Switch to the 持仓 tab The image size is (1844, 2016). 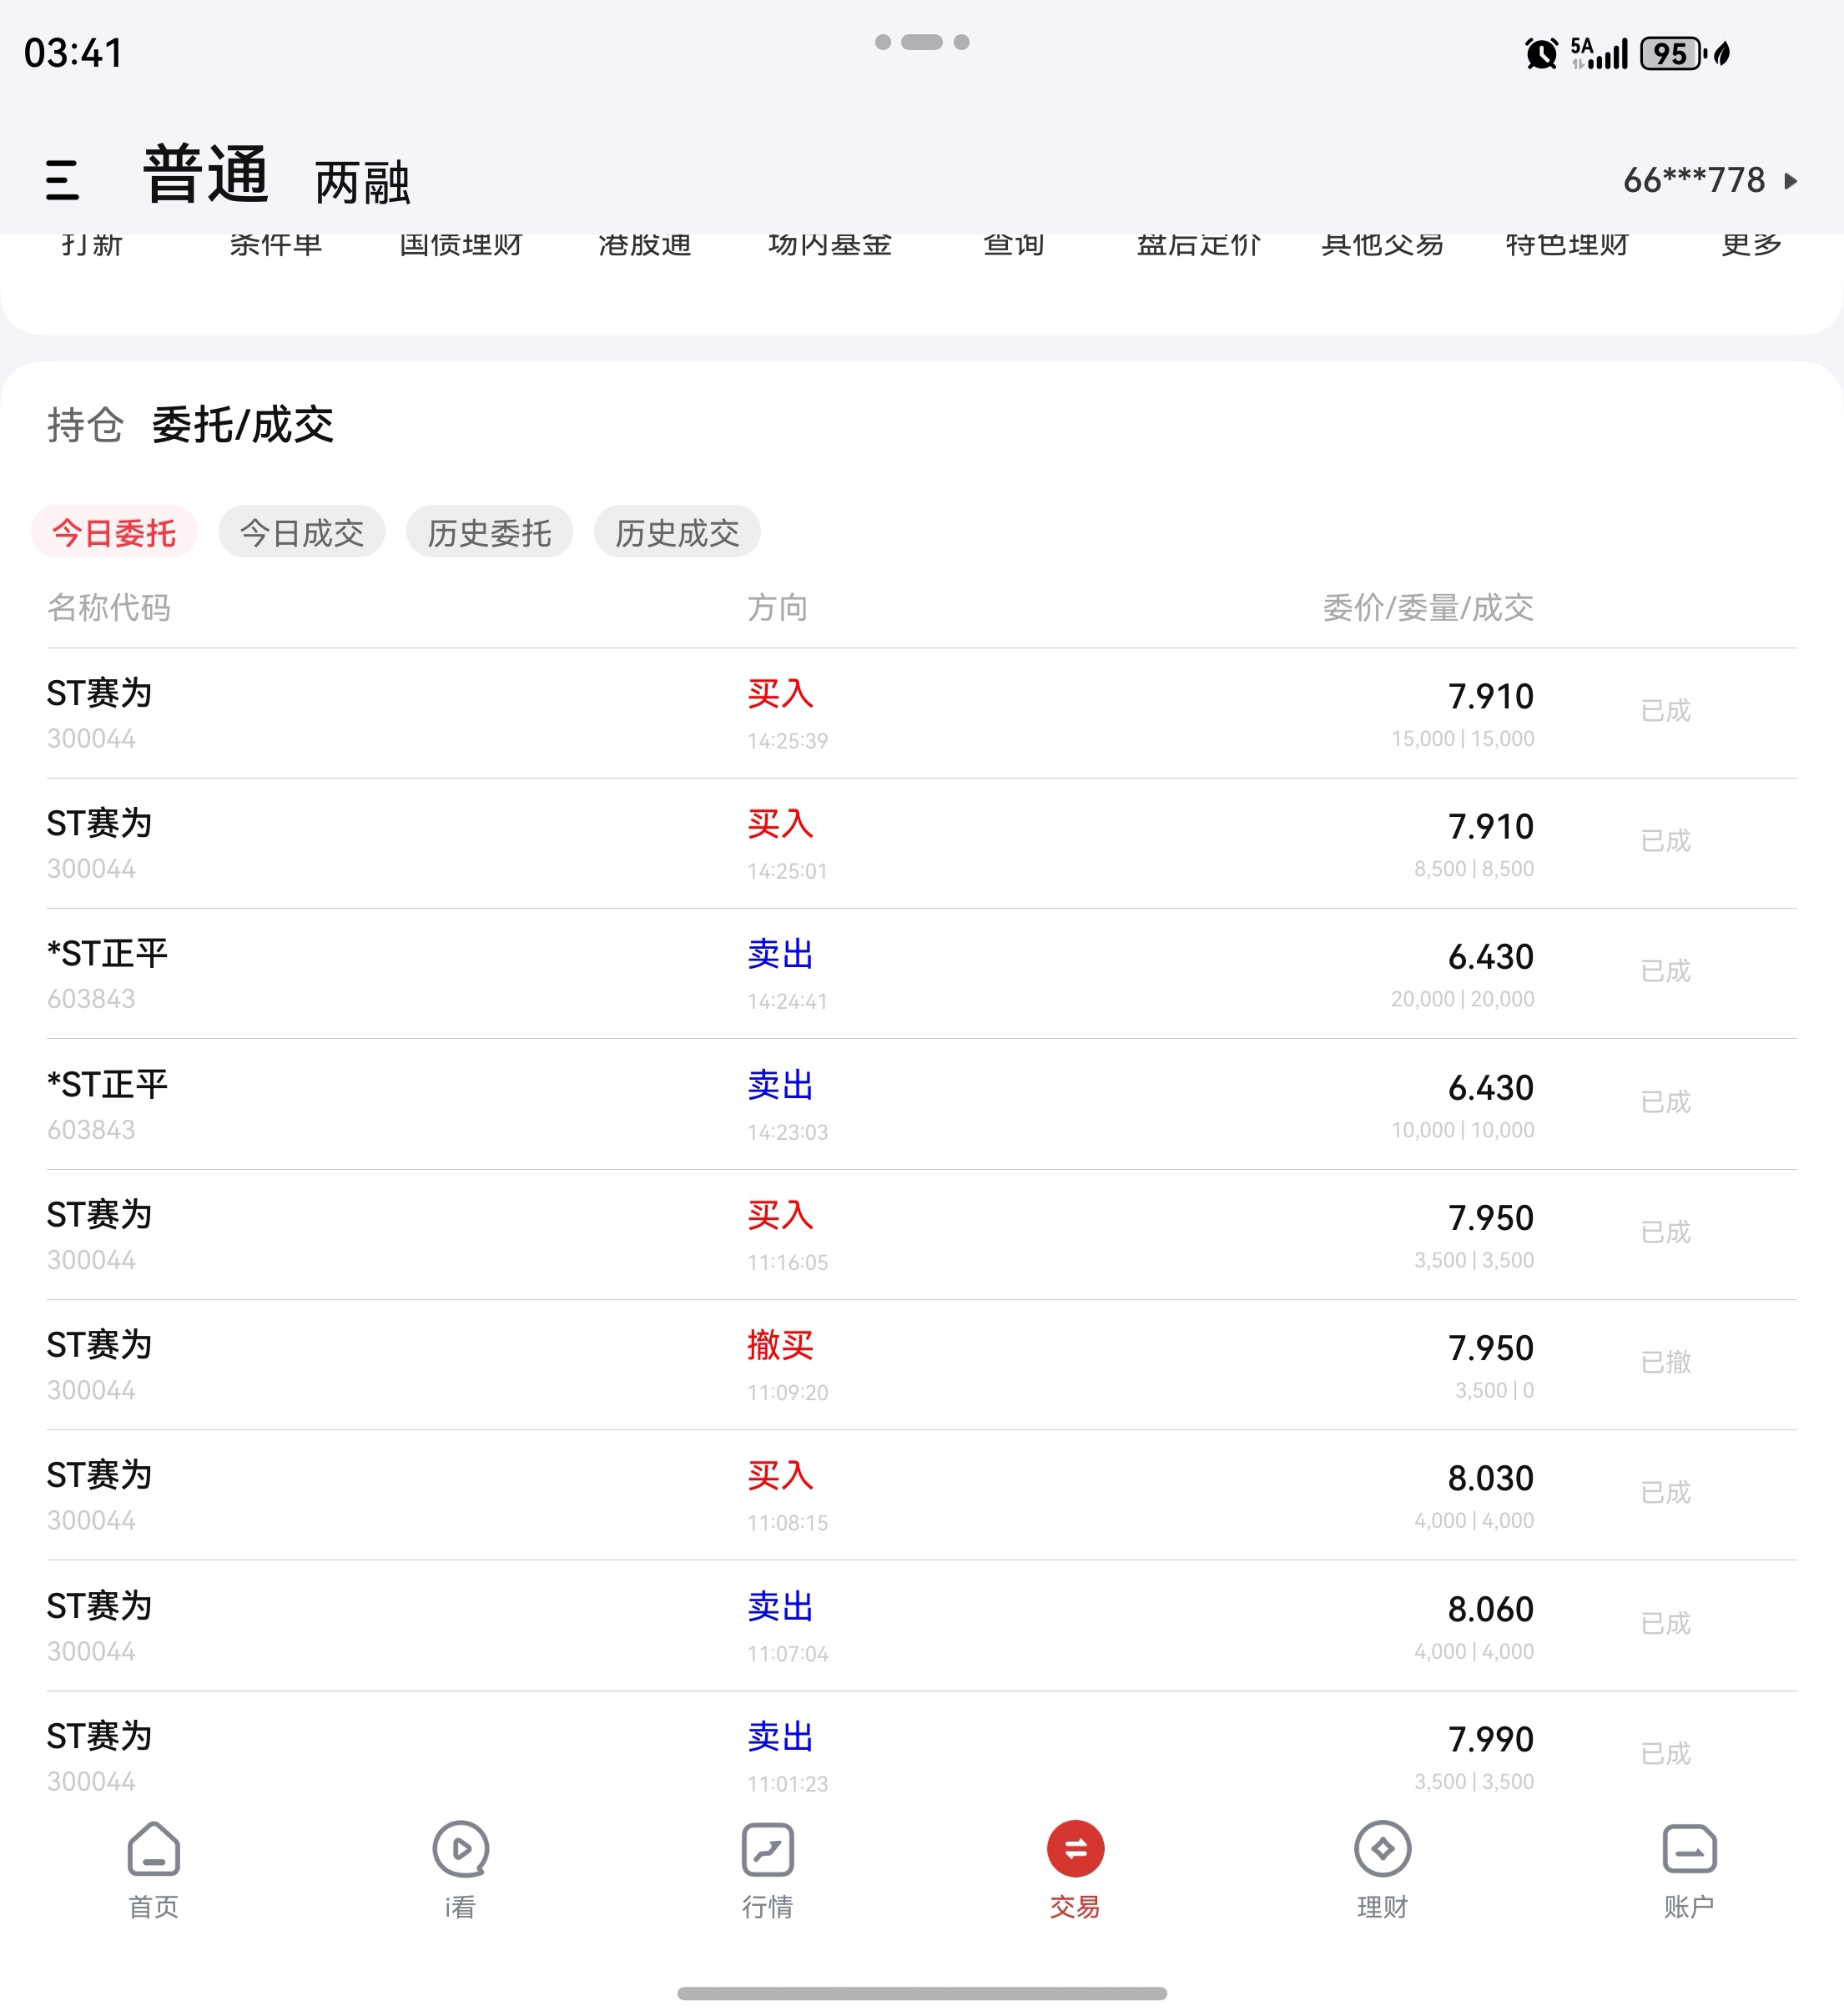85,425
